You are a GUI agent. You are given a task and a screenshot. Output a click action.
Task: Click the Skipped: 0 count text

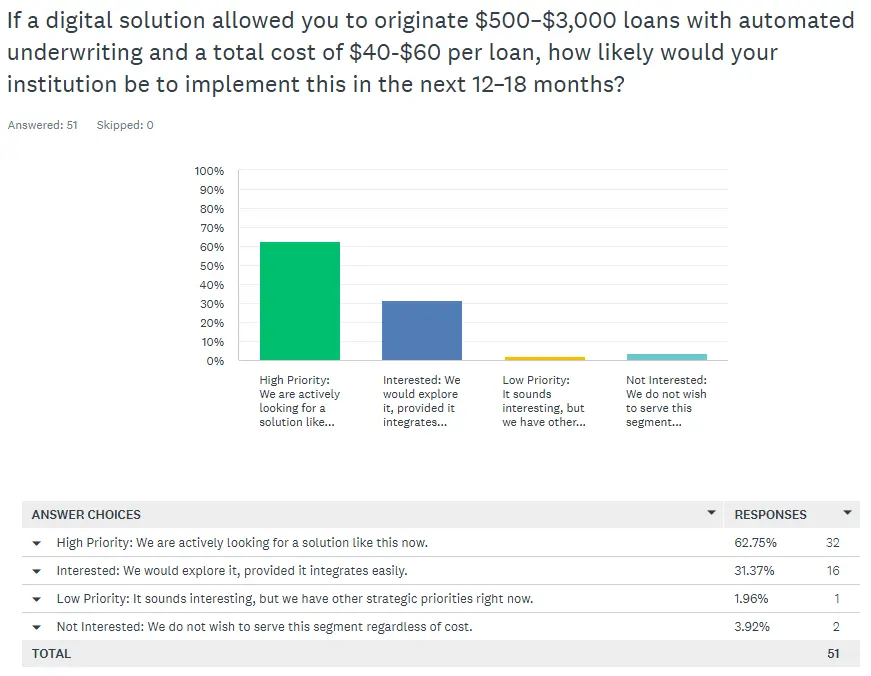coord(125,125)
